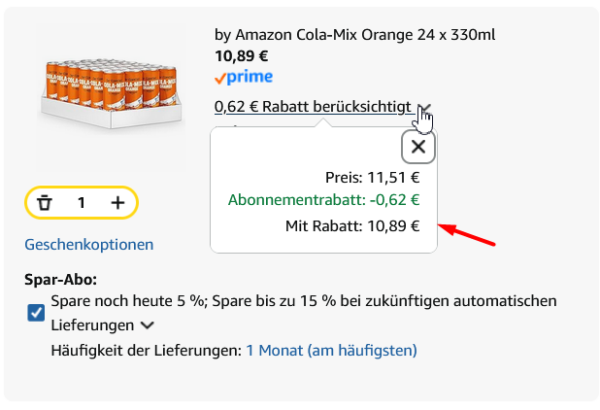This screenshot has height=410, width=600.
Task: Click the bold 10,89 € product price
Action: tap(242, 56)
